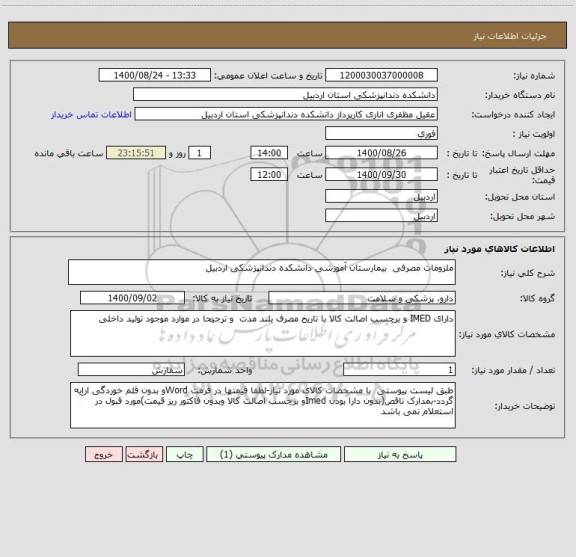Click the 'تاریخ نیاز به کالا:' label
Image resolution: width=576 pixels, height=557 pixels.
pyautogui.click(x=222, y=298)
